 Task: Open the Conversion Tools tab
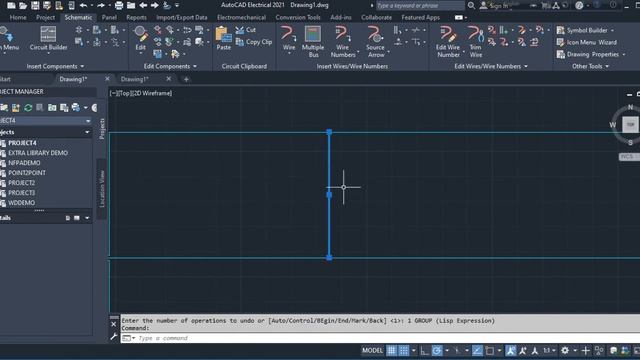[x=298, y=17]
